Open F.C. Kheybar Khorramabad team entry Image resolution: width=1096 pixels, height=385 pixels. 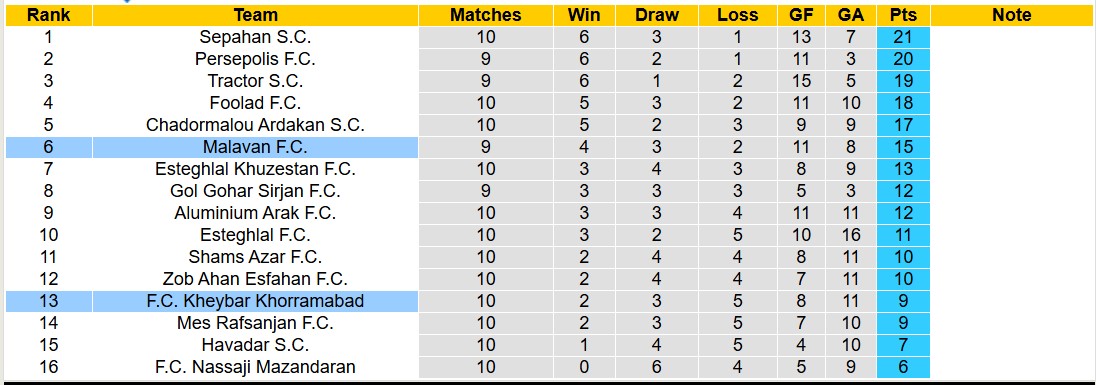(255, 301)
